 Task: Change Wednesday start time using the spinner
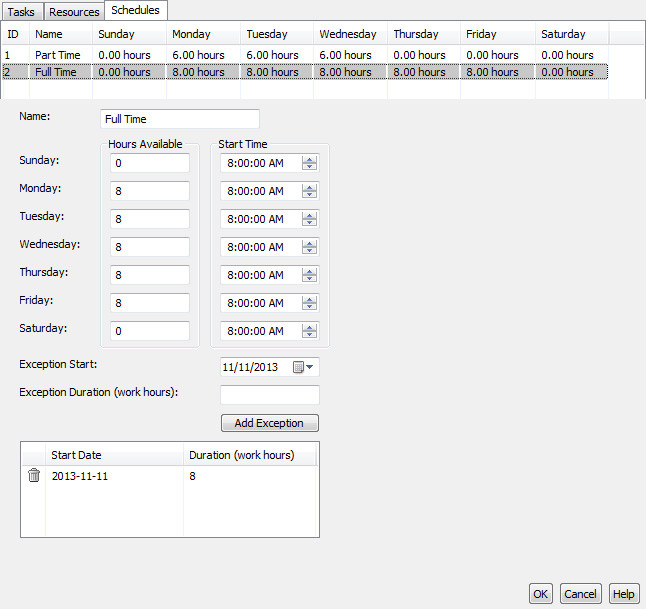(309, 247)
